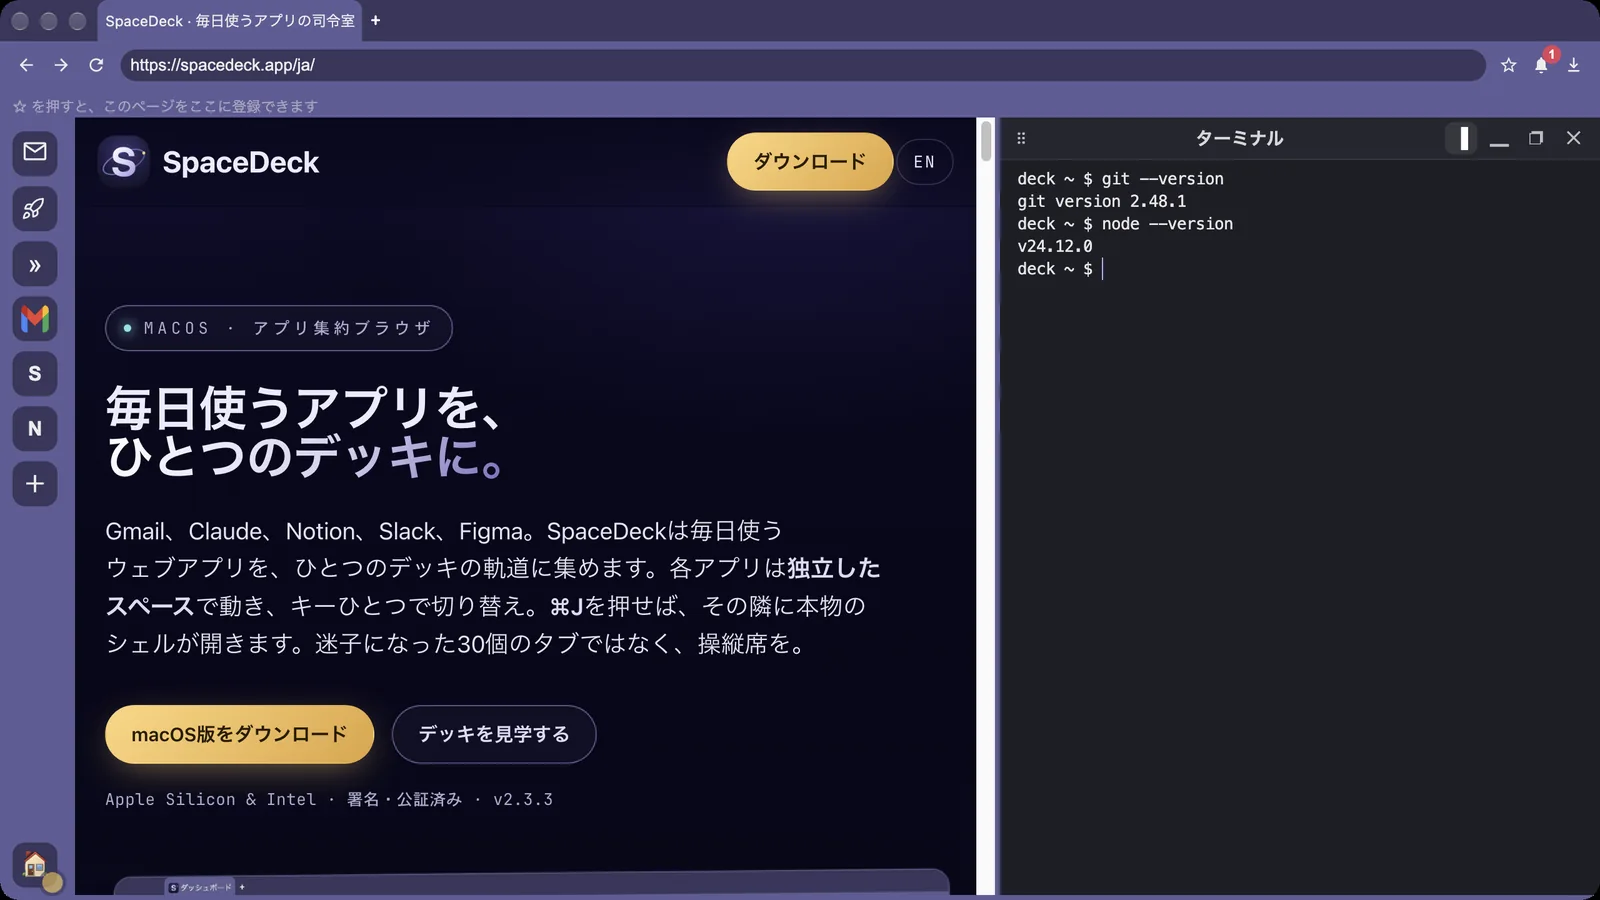Screen dimensions: 1600x900
Task: Click the MACOS・アプリ集約ブラウザ badge
Action: pyautogui.click(x=278, y=328)
